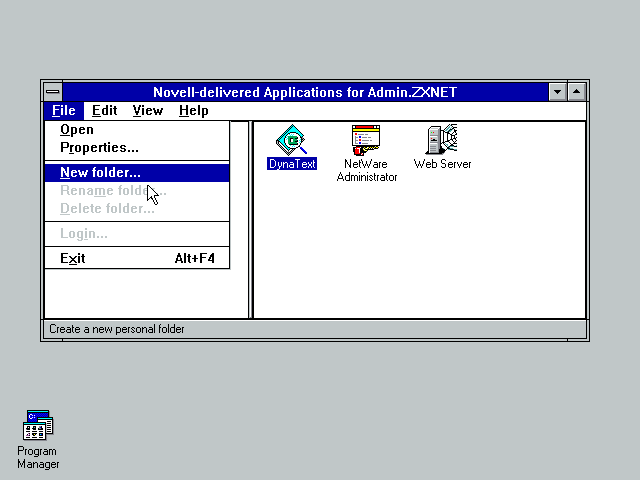The height and width of the screenshot is (480, 640).
Task: Click the DynaText label text
Action: [292, 164]
